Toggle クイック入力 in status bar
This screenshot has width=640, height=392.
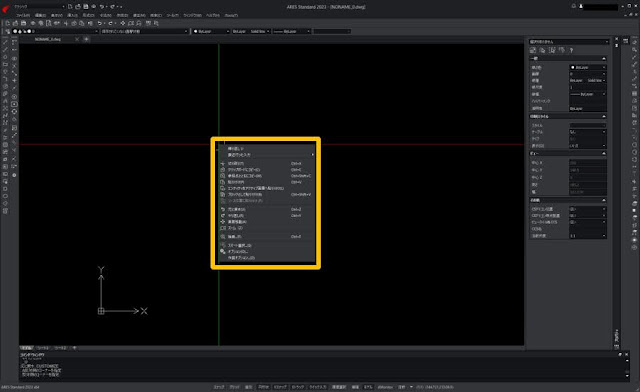coord(318,387)
